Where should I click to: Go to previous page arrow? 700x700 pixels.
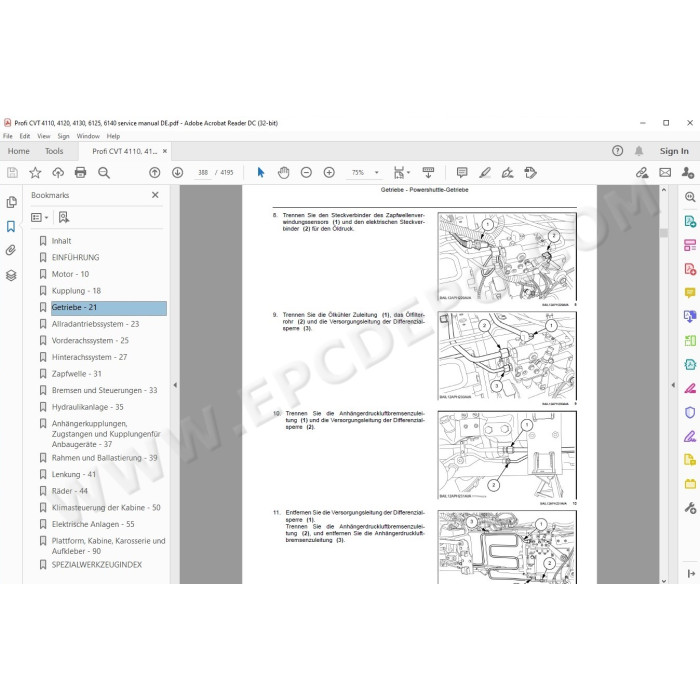click(x=154, y=173)
